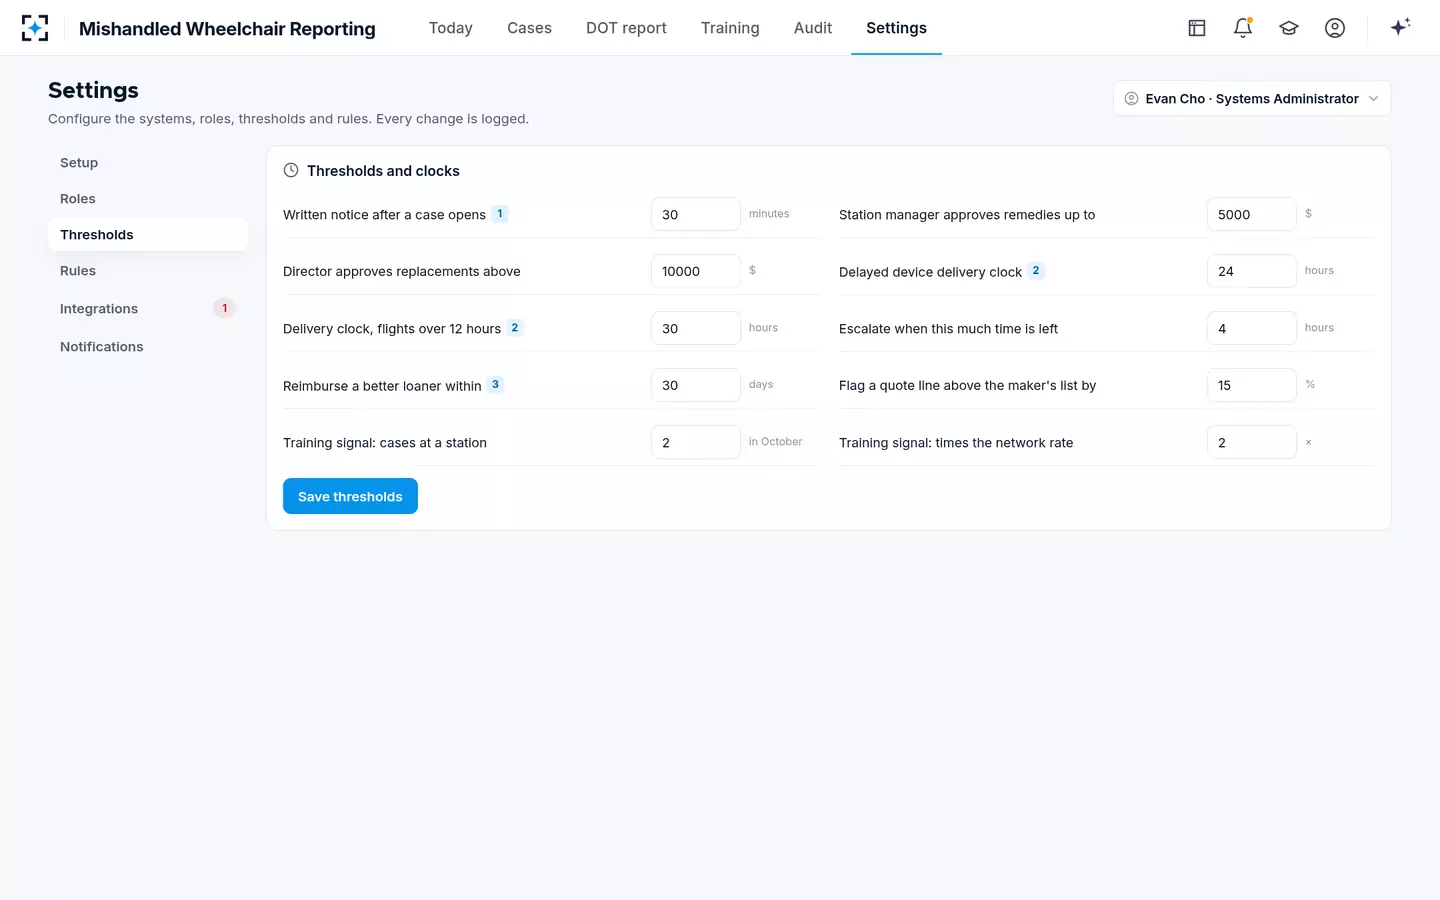Go to the Today tab

point(451,28)
